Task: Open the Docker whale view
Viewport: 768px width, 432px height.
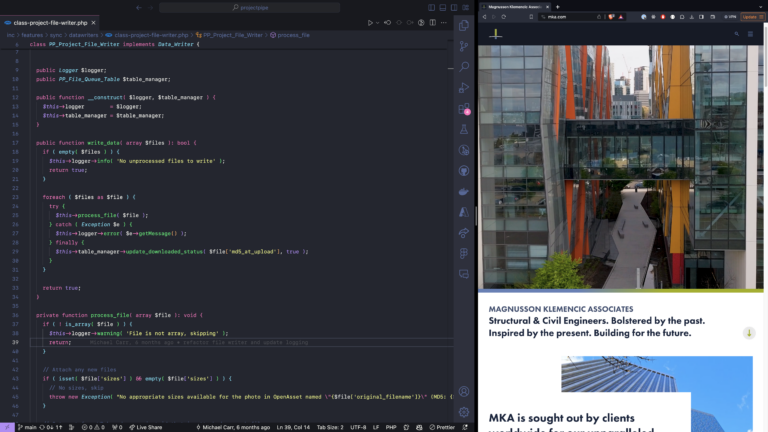Action: tap(464, 192)
